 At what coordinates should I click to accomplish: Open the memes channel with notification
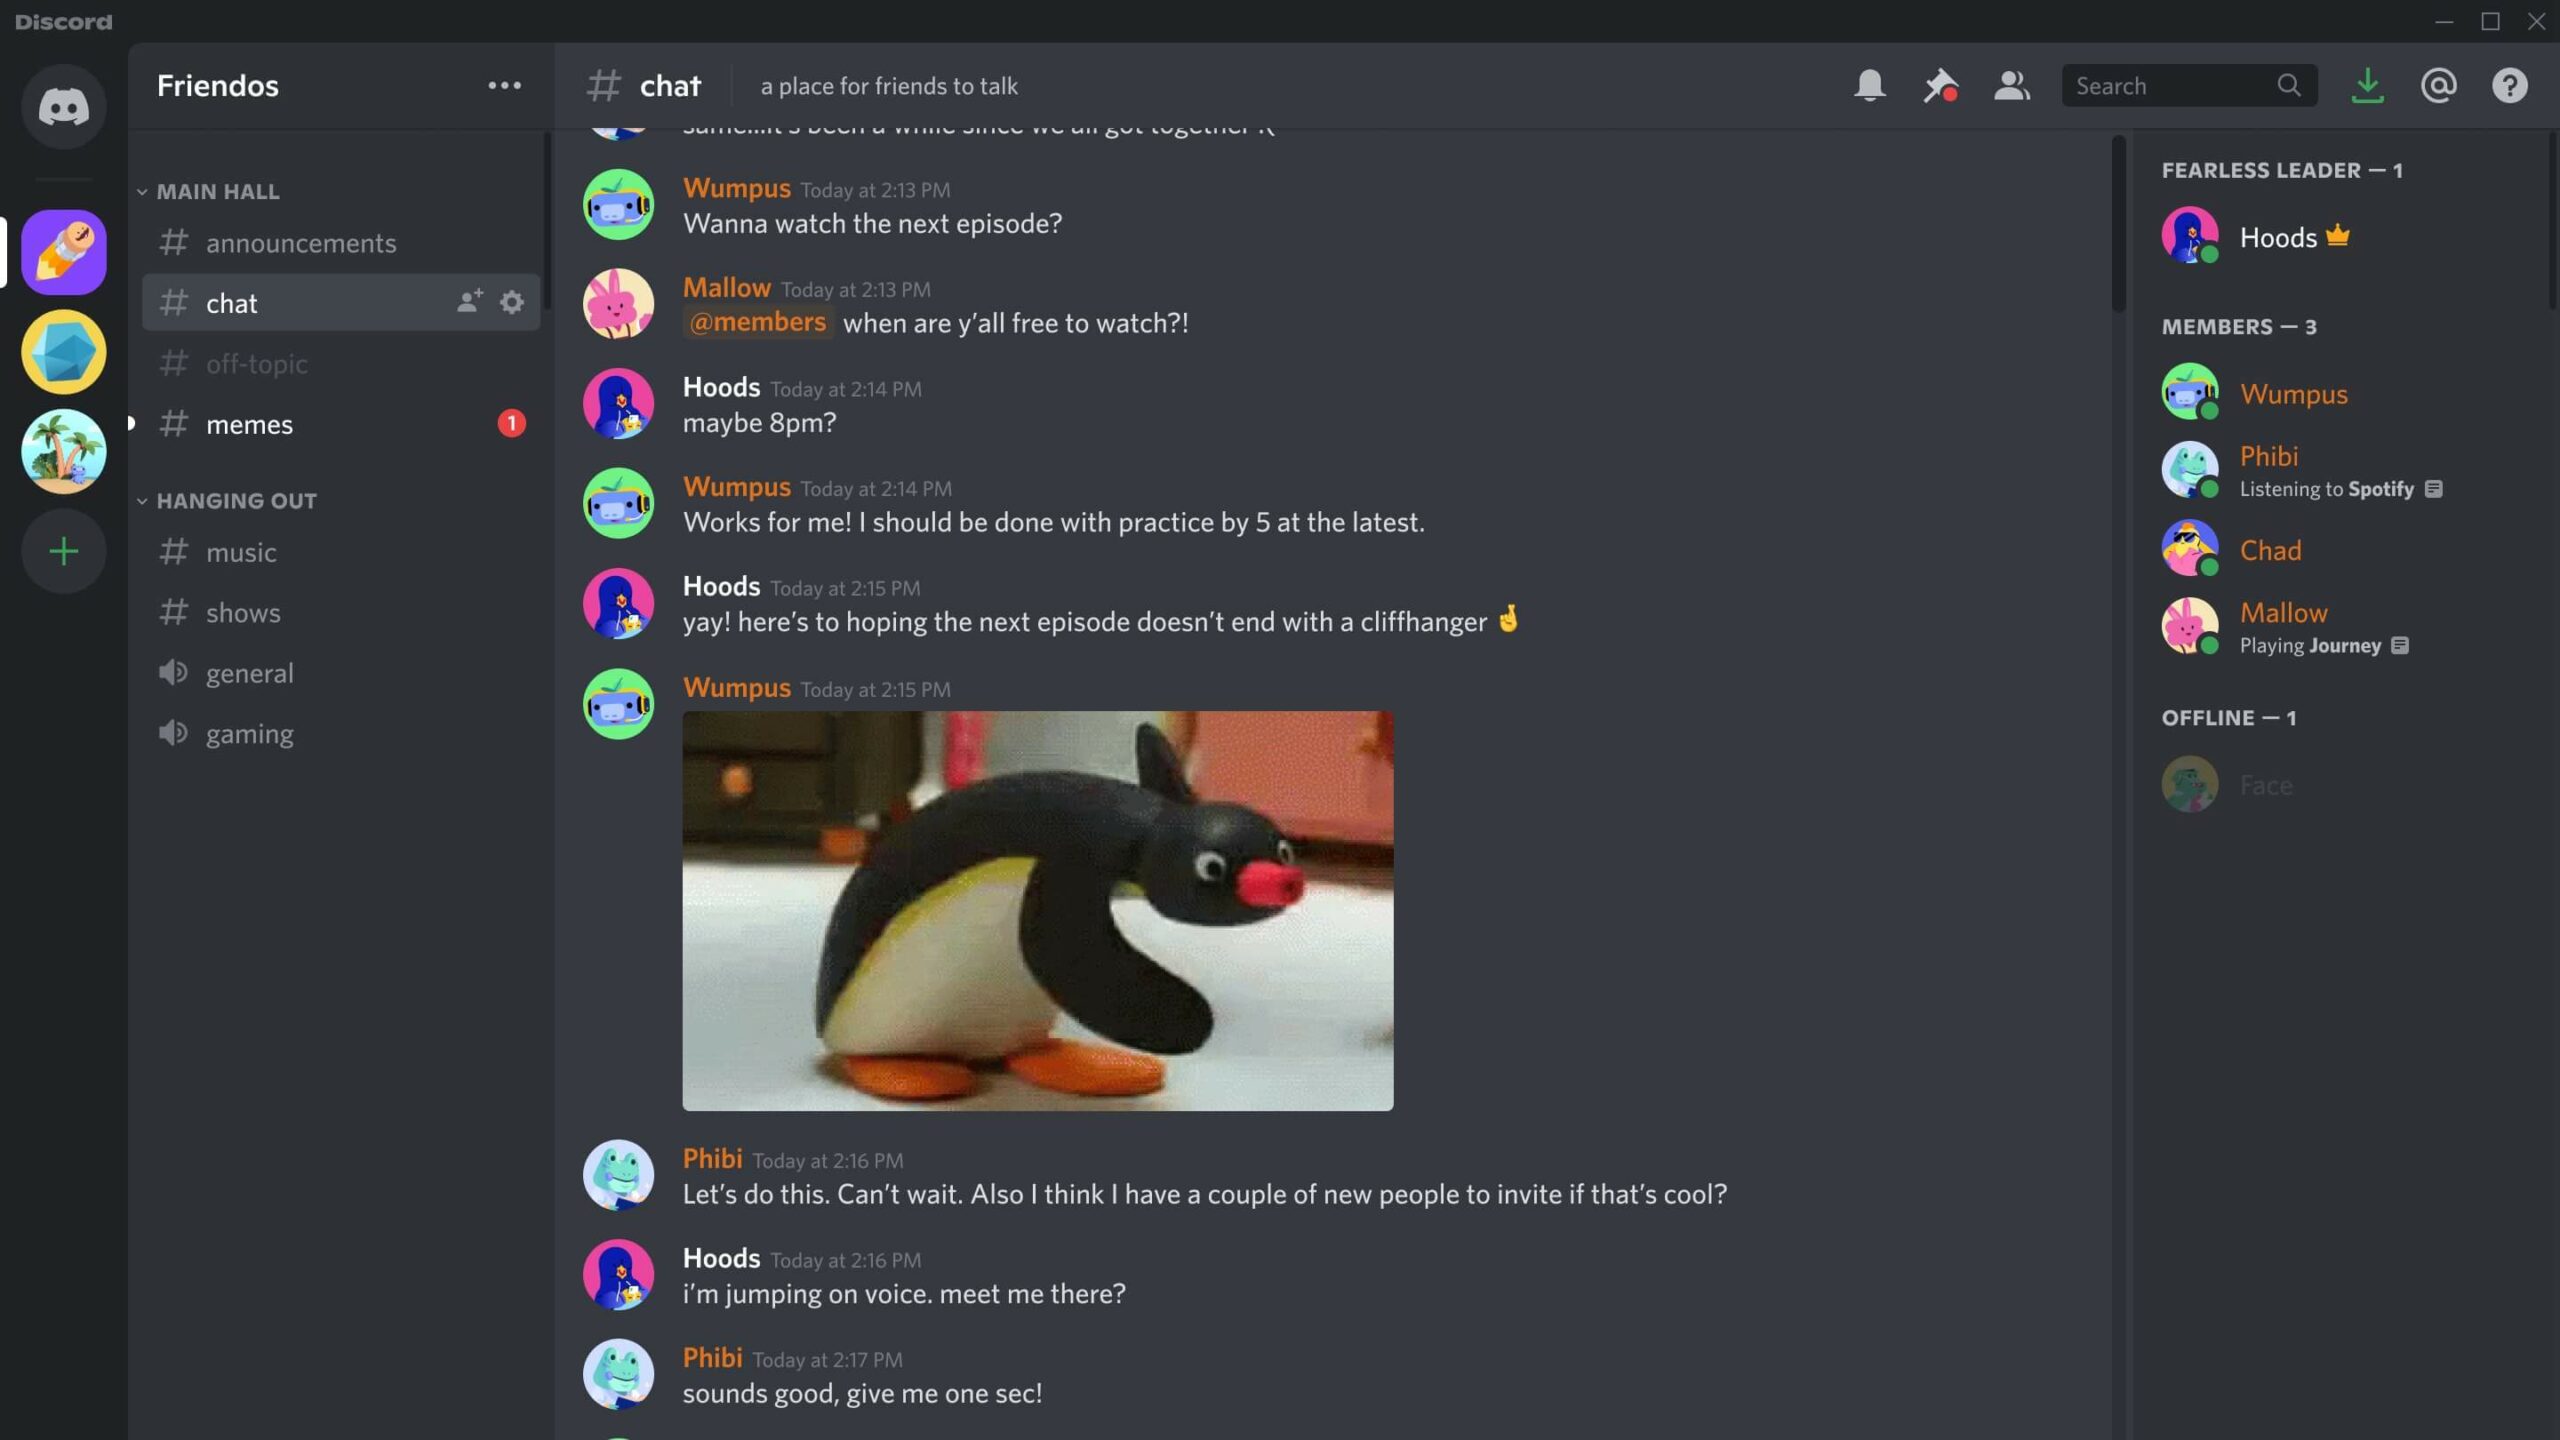(248, 425)
